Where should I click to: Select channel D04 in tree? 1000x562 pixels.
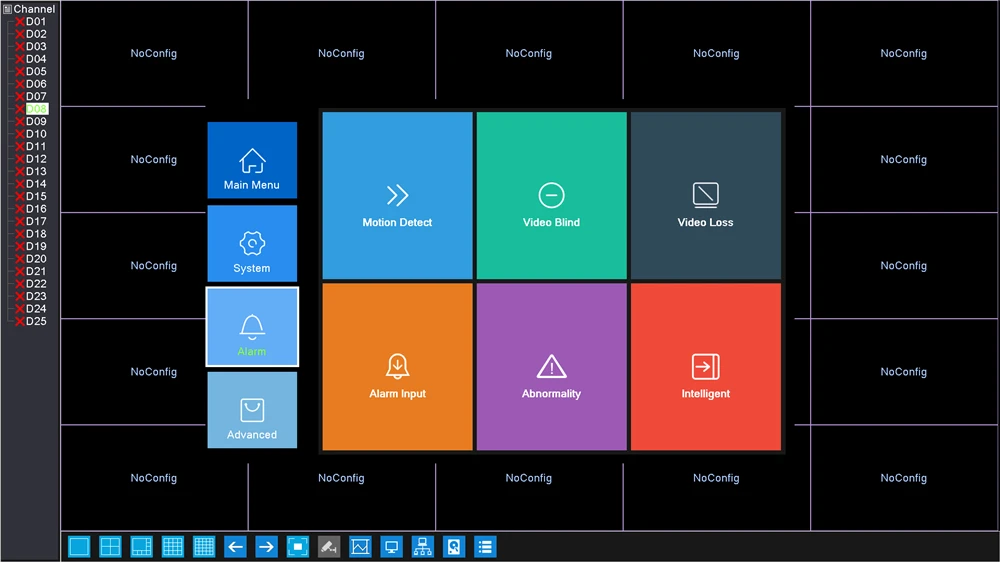coord(36,59)
